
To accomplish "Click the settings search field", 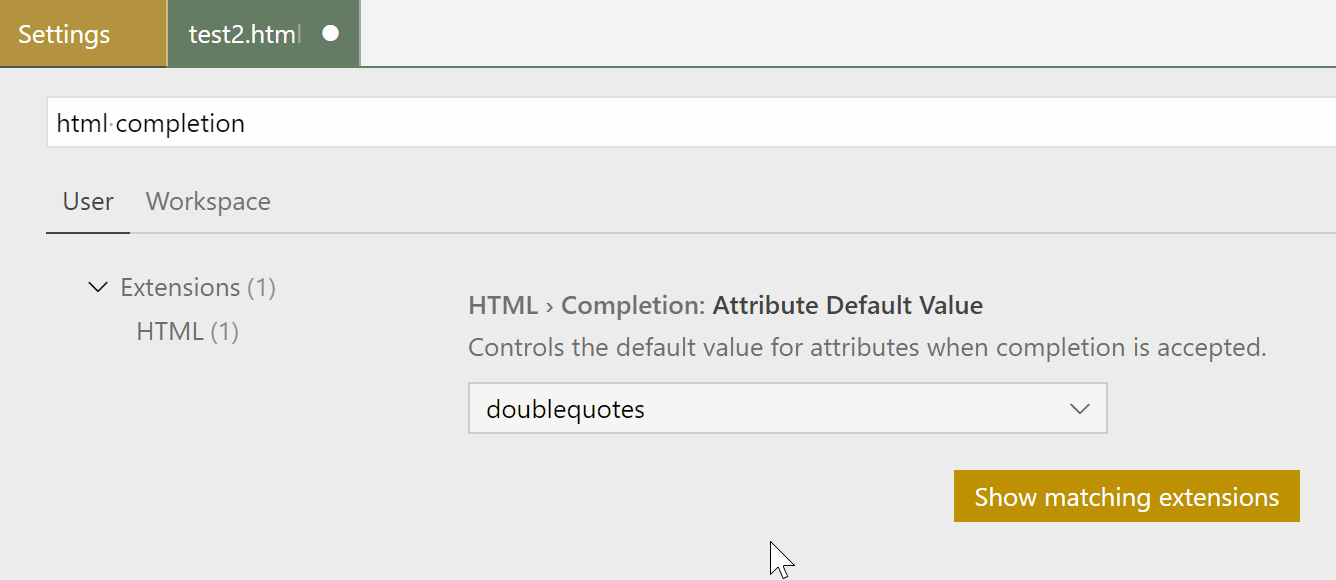I will pyautogui.click(x=690, y=122).
